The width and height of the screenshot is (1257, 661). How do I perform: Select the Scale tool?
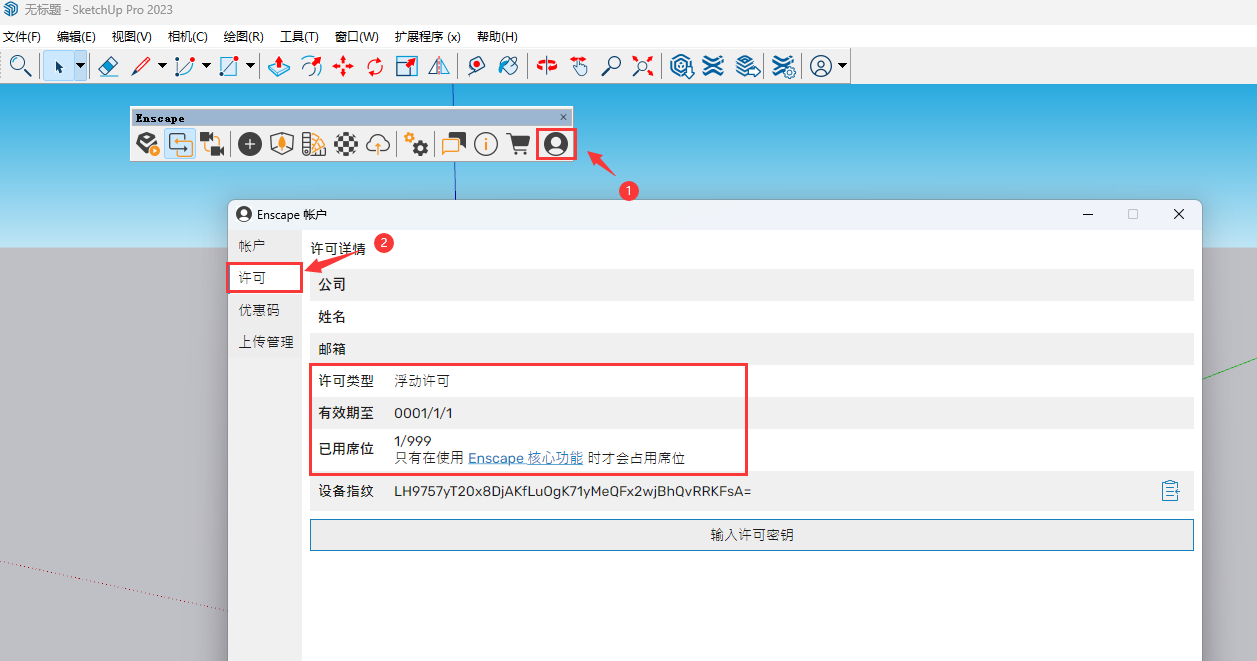point(407,67)
